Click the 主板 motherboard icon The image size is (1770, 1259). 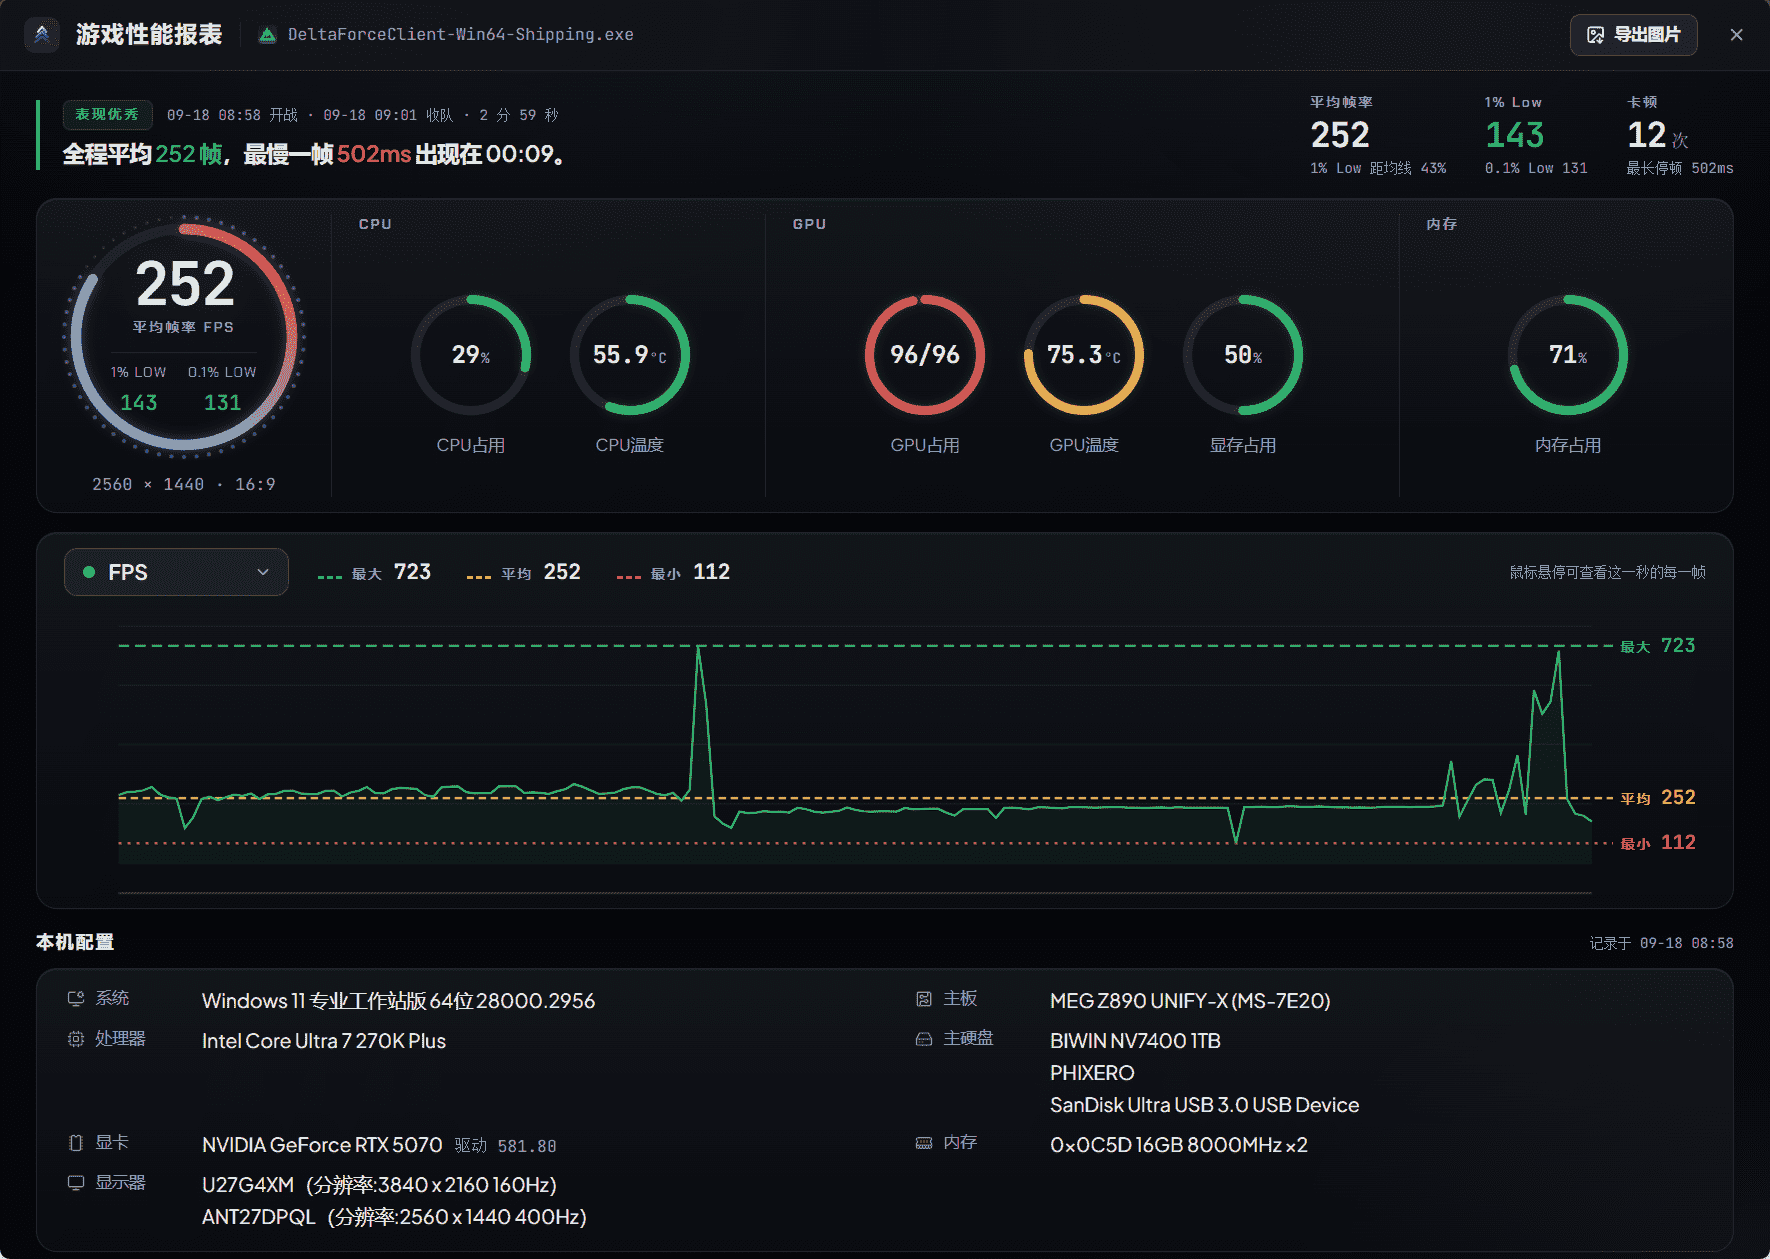pos(924,999)
